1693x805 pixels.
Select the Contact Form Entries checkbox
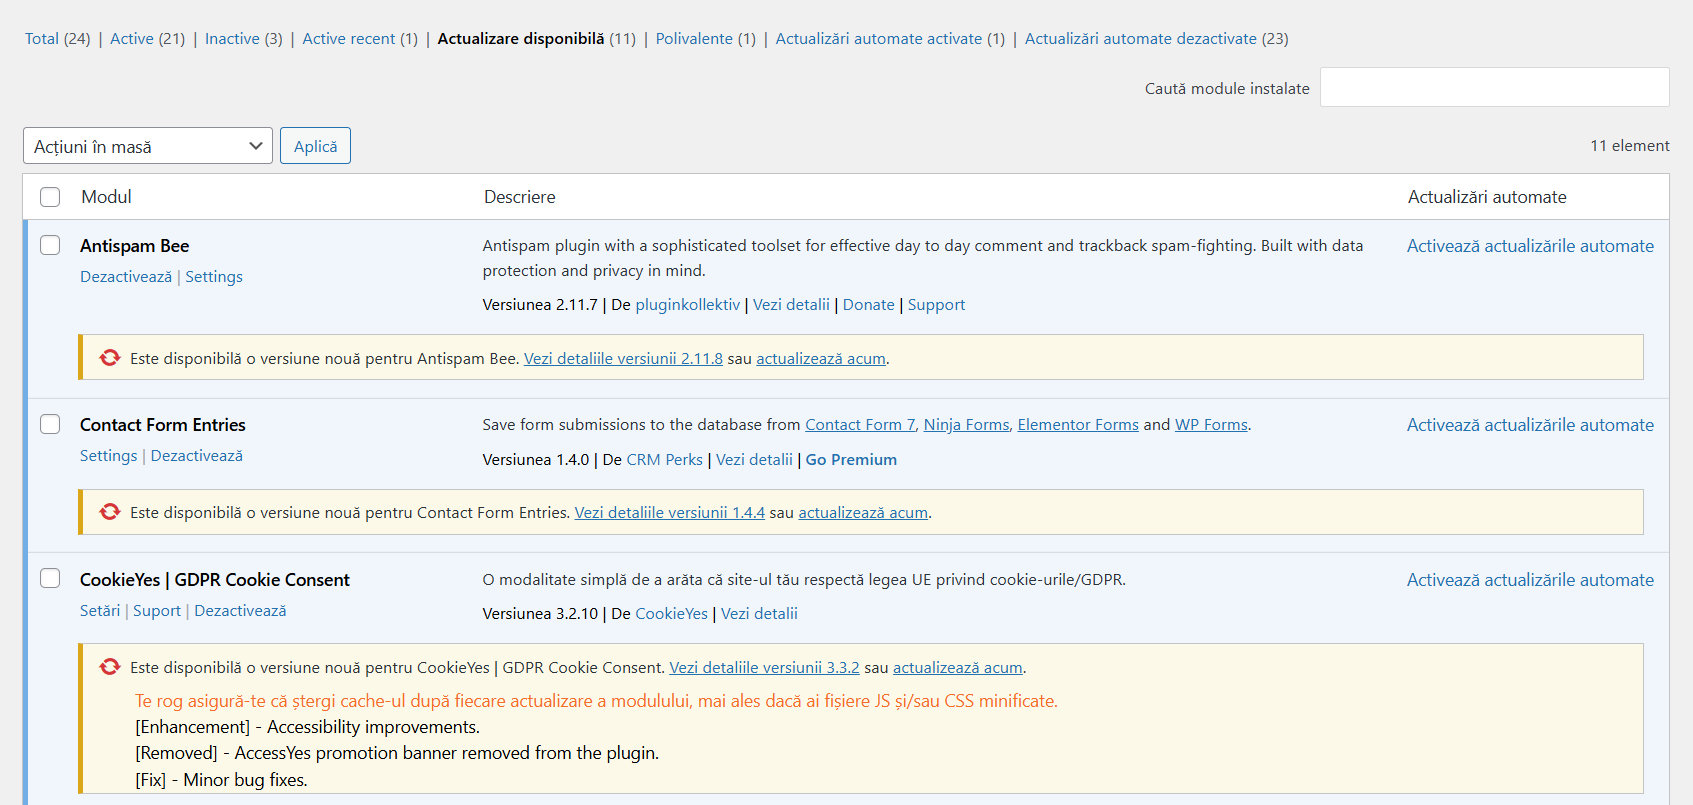coord(50,424)
